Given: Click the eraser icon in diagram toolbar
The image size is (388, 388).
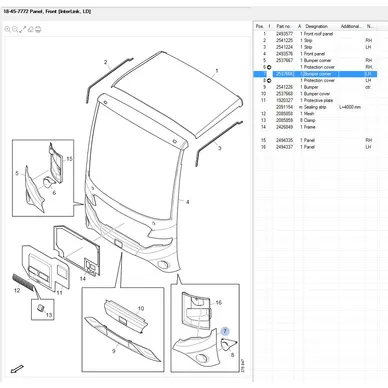Looking at the screenshot, I should (x=31, y=30).
